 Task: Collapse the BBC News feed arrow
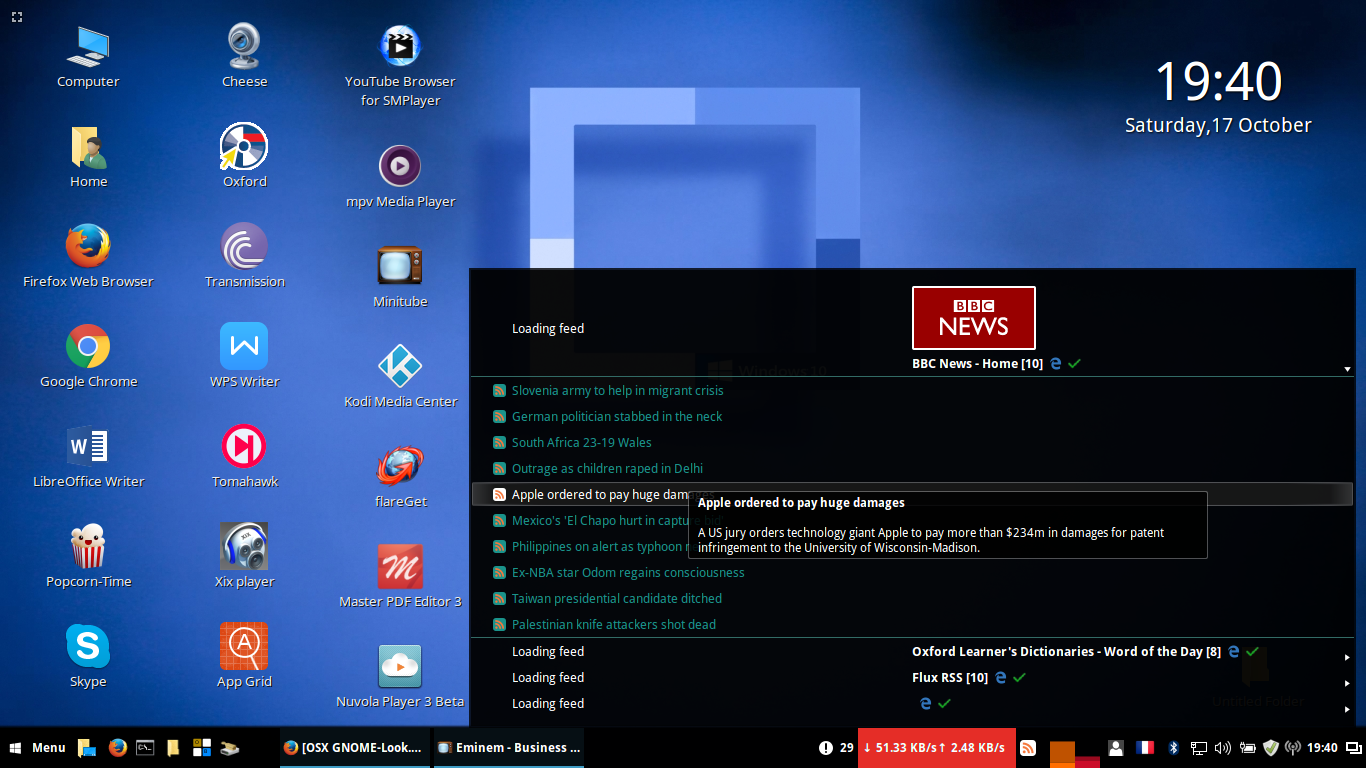coord(1347,370)
